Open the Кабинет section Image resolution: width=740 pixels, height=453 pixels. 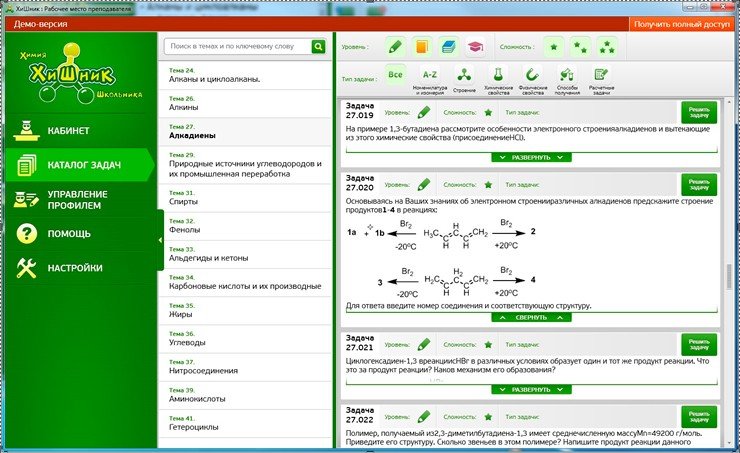pos(80,131)
